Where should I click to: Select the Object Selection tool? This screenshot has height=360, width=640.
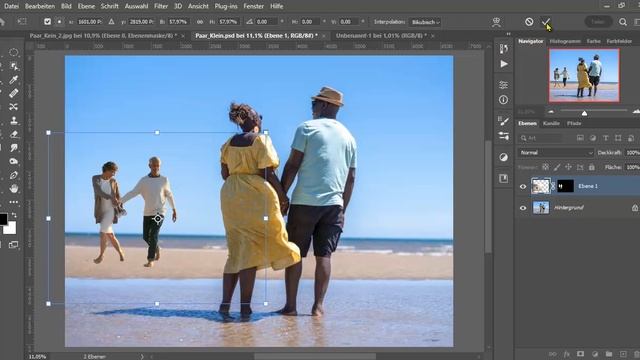pyautogui.click(x=13, y=66)
